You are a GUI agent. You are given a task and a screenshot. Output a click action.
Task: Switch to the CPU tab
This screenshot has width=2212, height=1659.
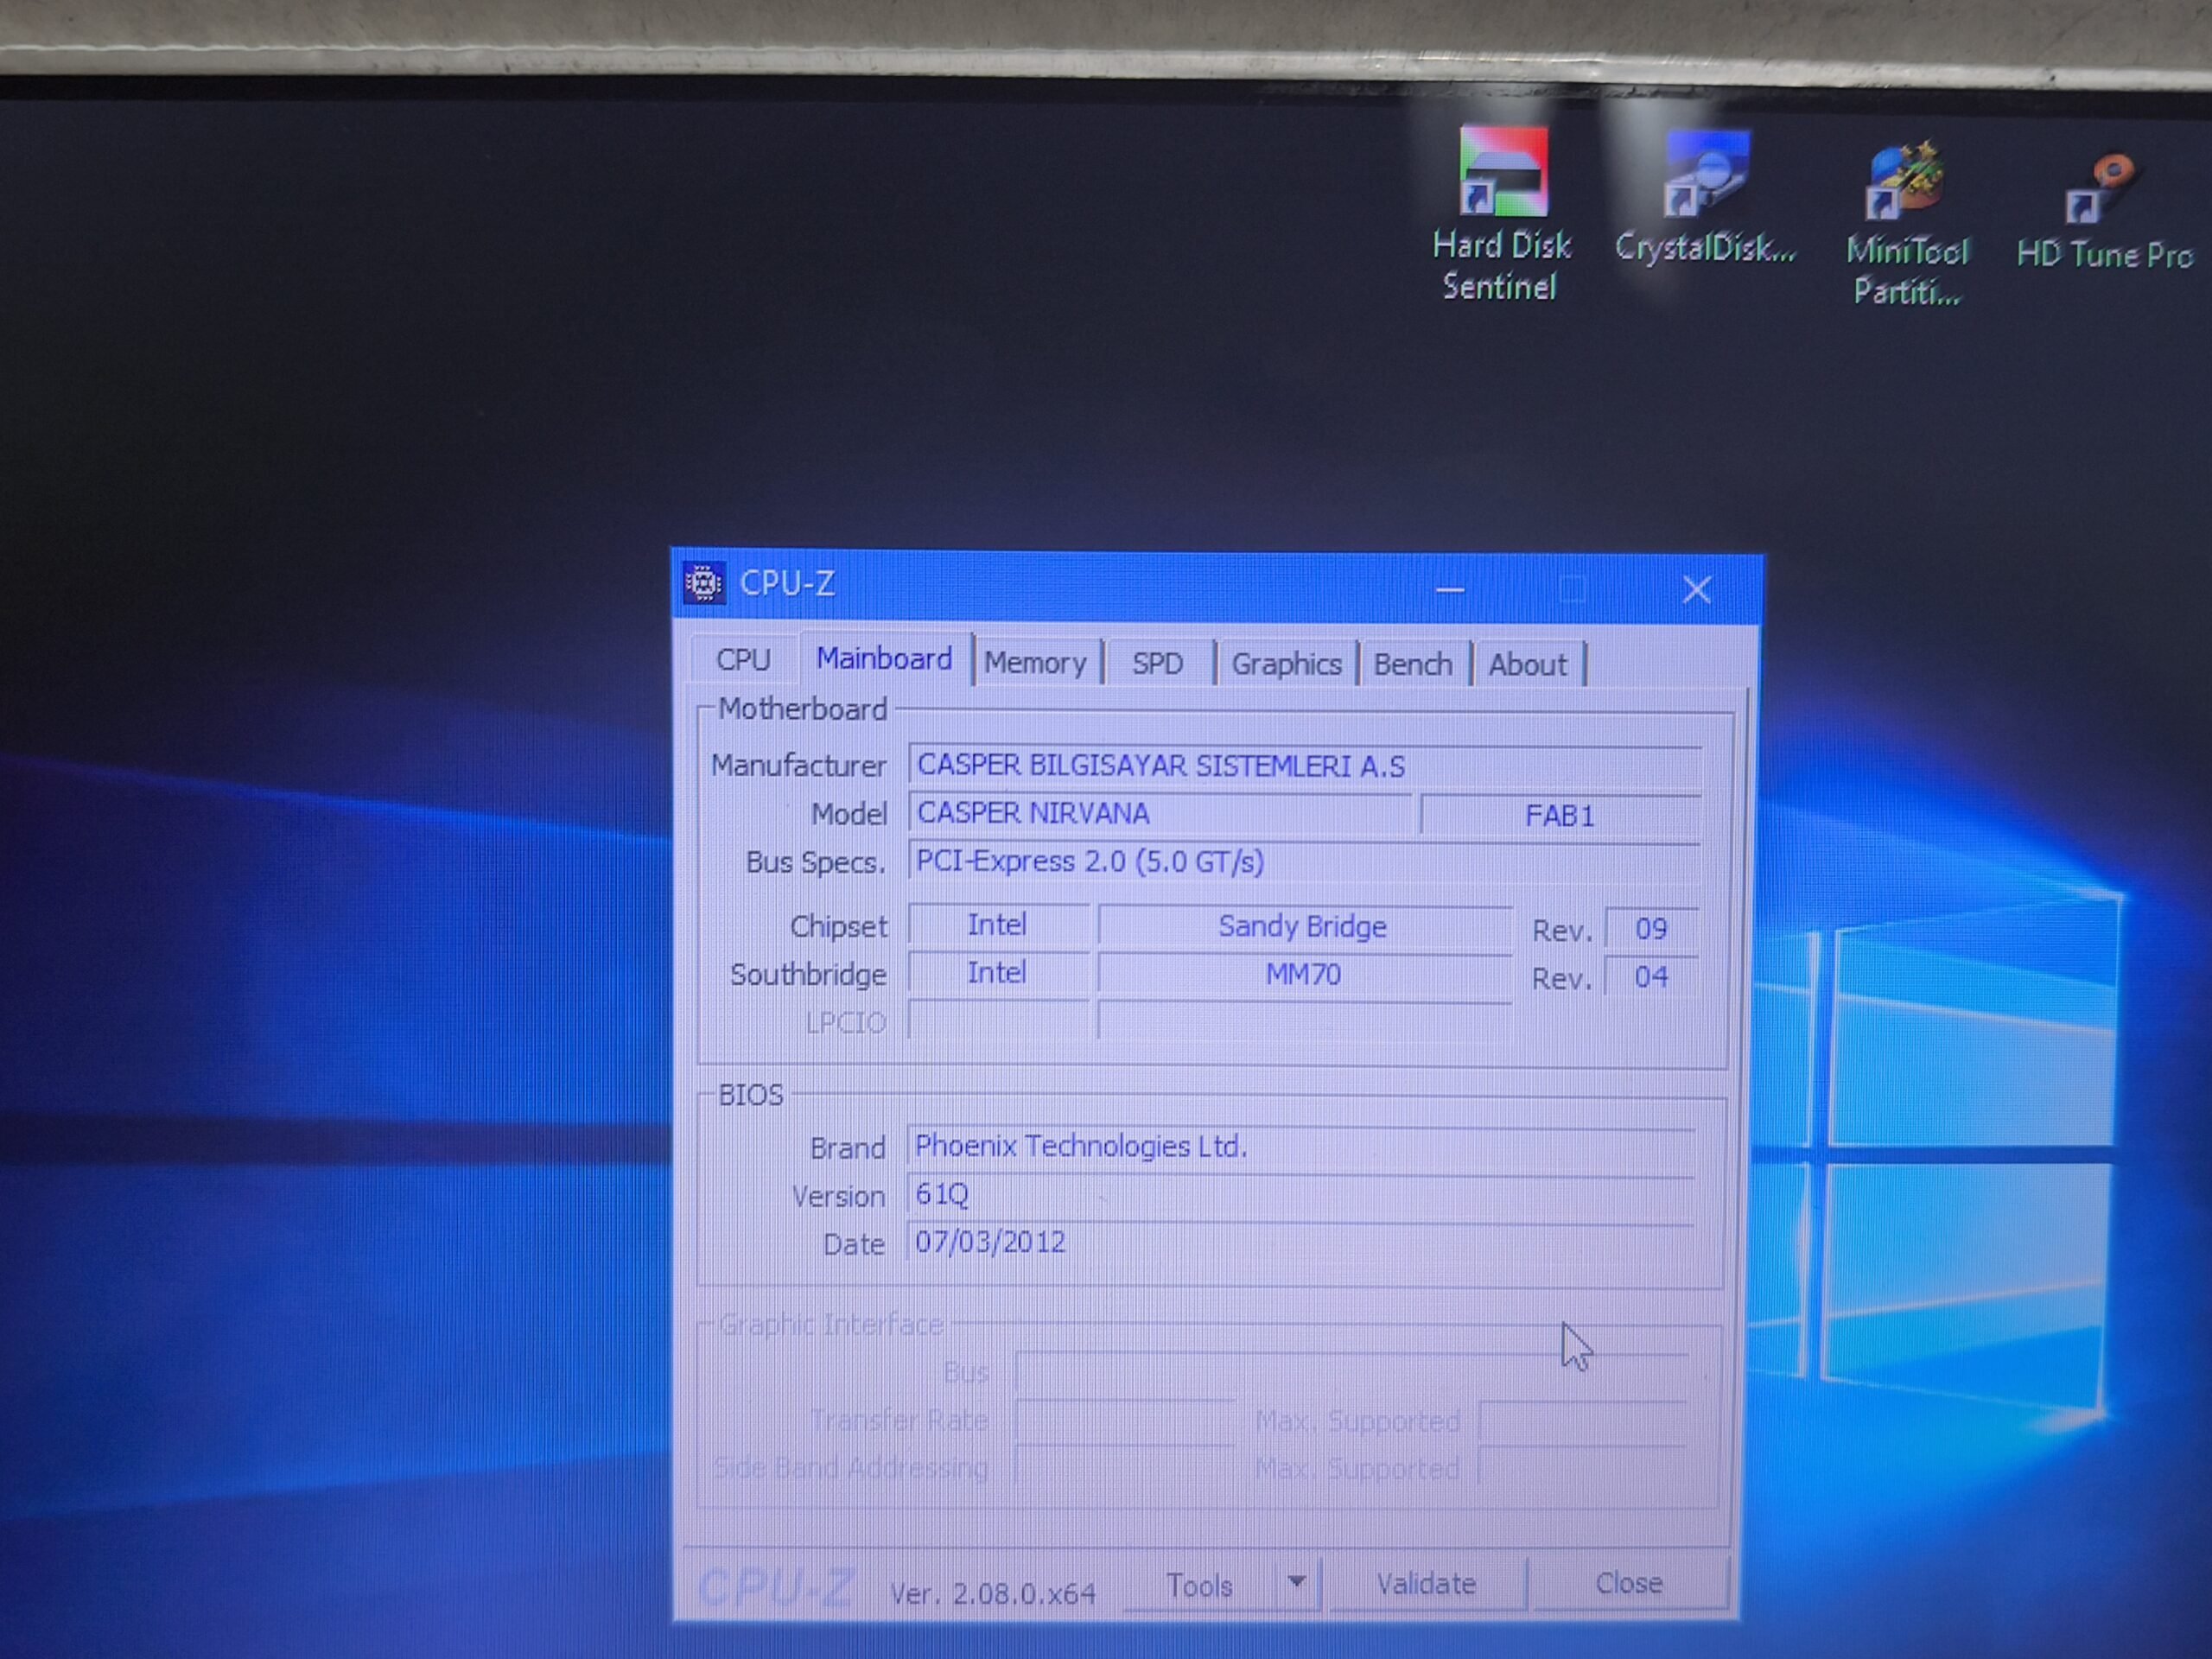click(743, 660)
